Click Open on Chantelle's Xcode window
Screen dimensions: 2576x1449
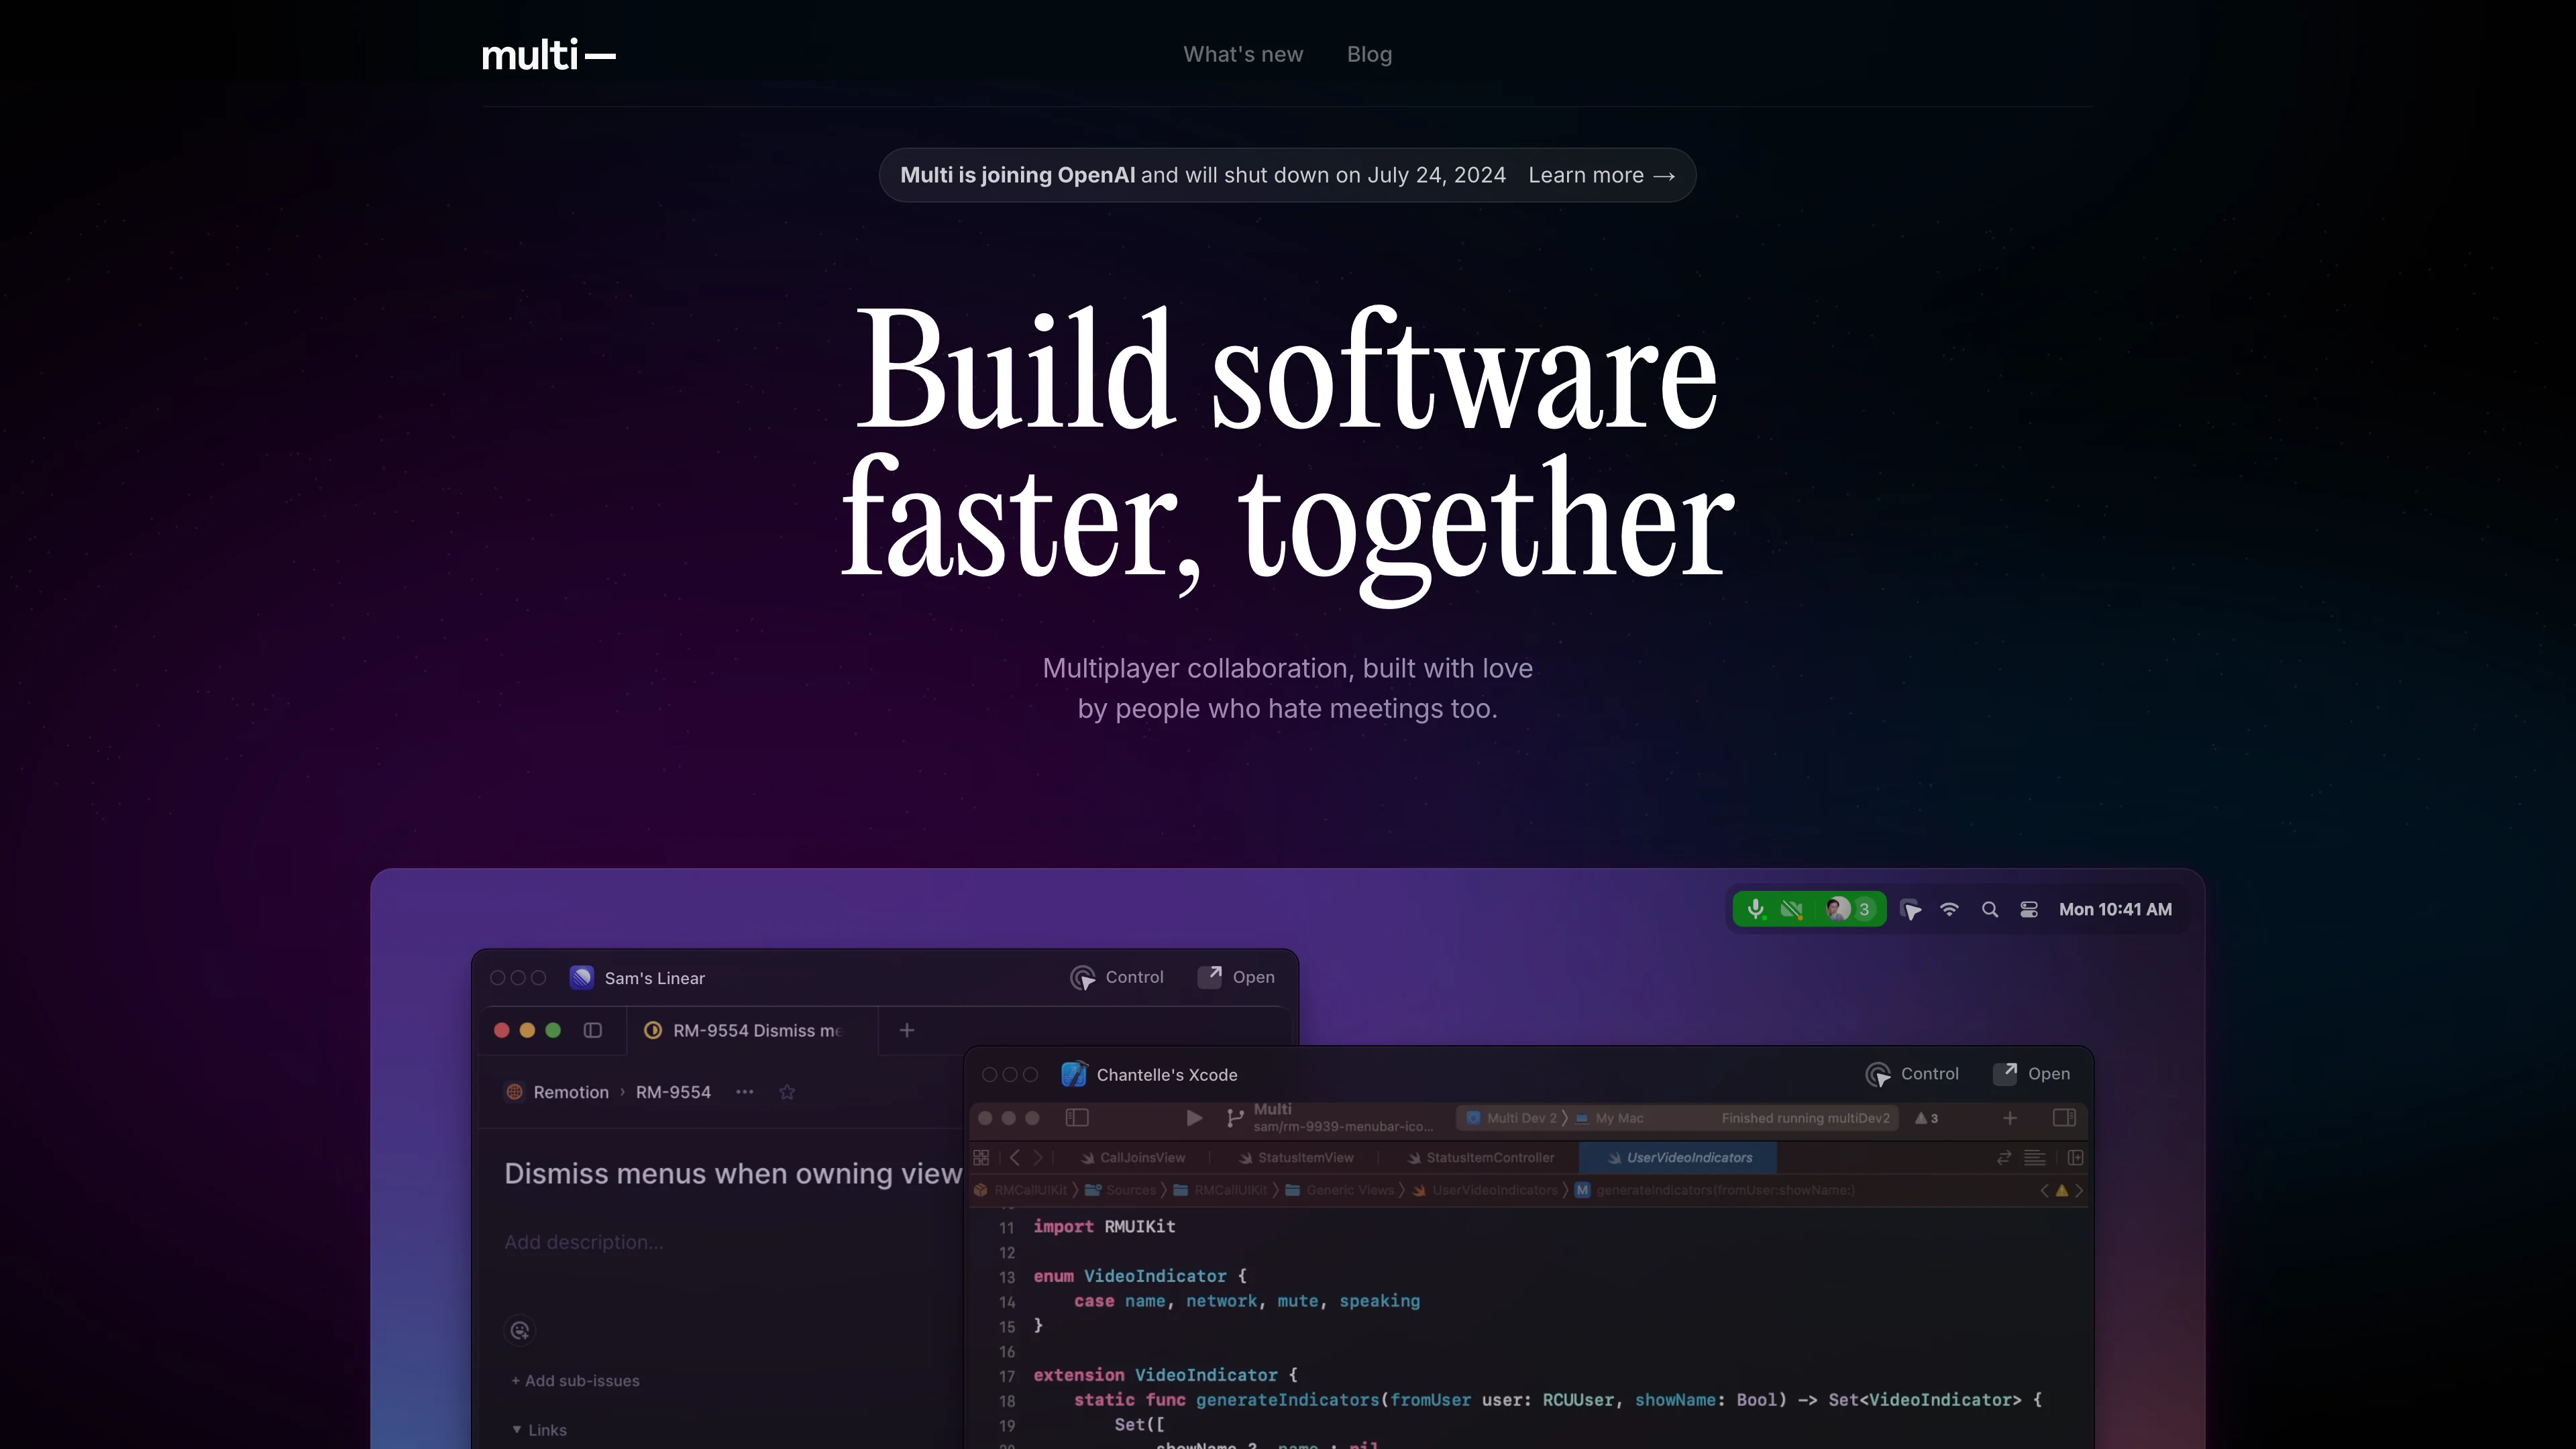click(2032, 1074)
